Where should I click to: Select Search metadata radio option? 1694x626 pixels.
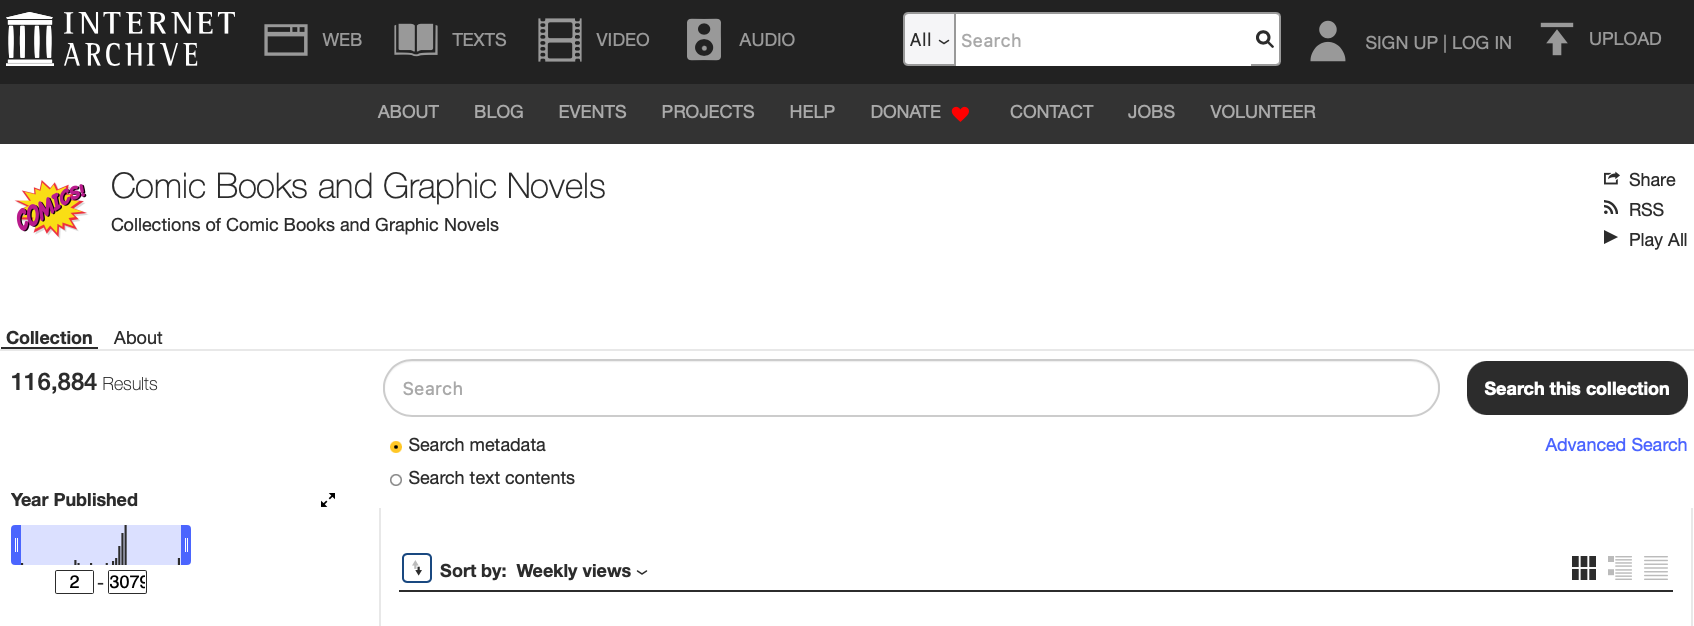(396, 447)
